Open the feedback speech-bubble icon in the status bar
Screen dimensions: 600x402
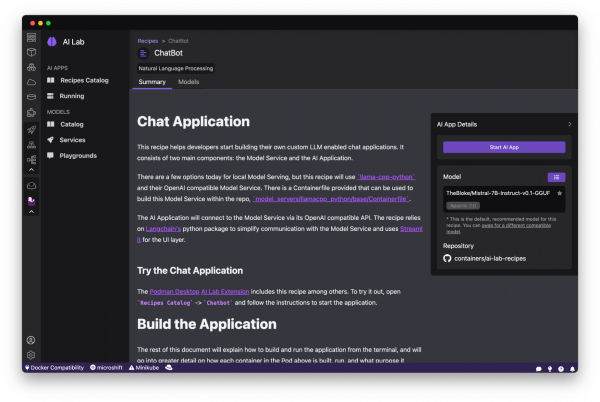point(538,369)
